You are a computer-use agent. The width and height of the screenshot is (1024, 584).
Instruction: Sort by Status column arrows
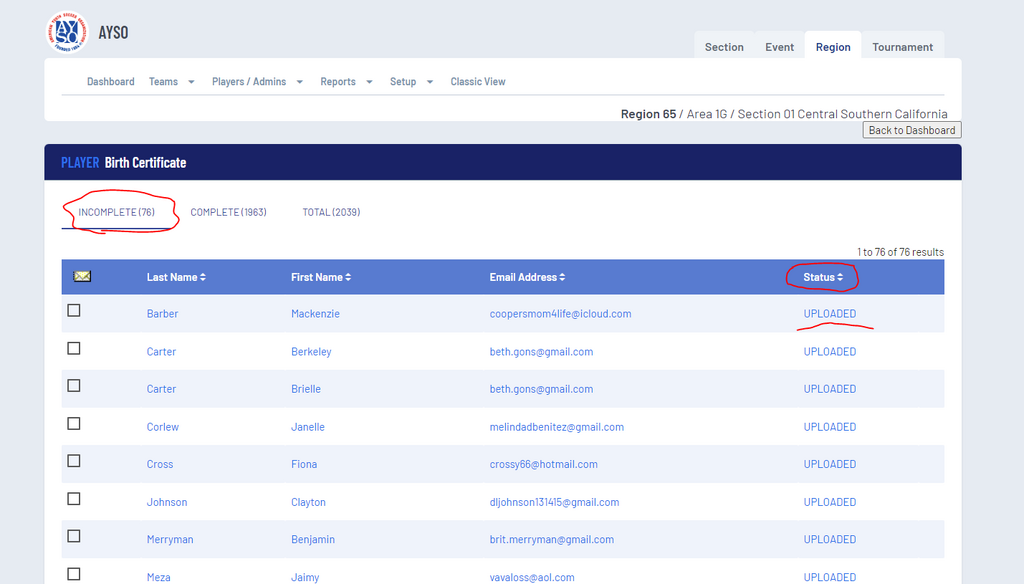pyautogui.click(x=840, y=277)
